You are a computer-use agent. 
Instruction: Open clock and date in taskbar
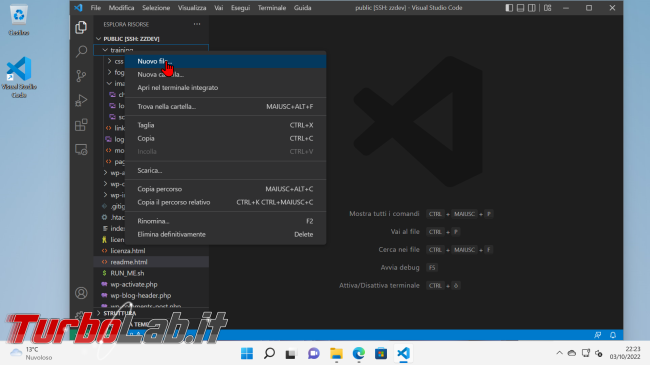click(x=625, y=353)
